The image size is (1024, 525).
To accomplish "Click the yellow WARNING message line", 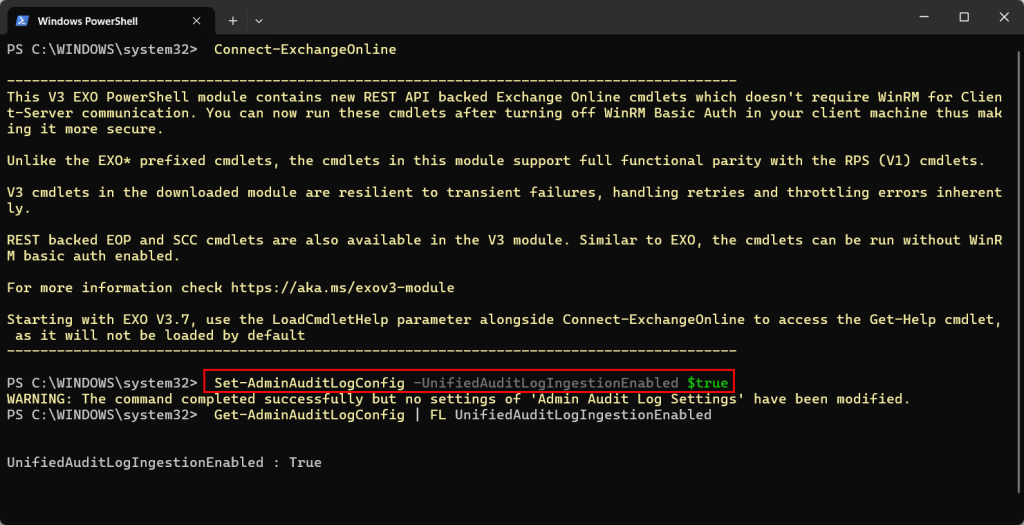I will tap(458, 399).
